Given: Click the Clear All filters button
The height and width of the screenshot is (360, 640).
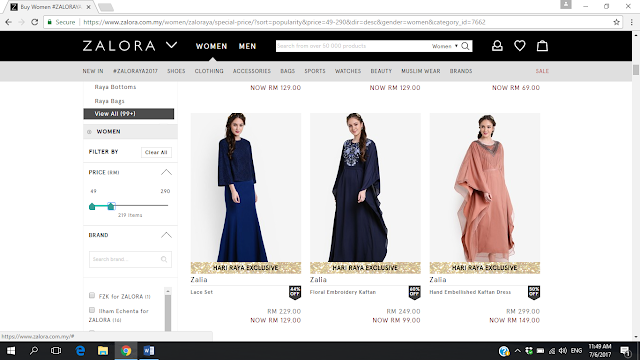Looking at the screenshot, I should click(x=156, y=152).
